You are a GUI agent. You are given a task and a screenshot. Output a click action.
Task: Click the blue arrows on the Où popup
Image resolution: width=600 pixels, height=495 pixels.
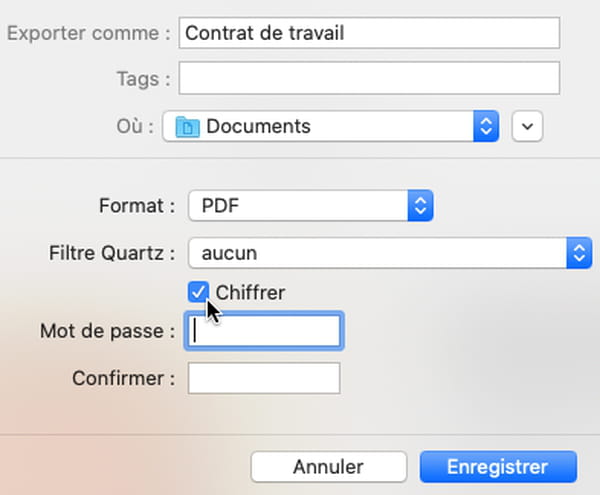pyautogui.click(x=486, y=126)
